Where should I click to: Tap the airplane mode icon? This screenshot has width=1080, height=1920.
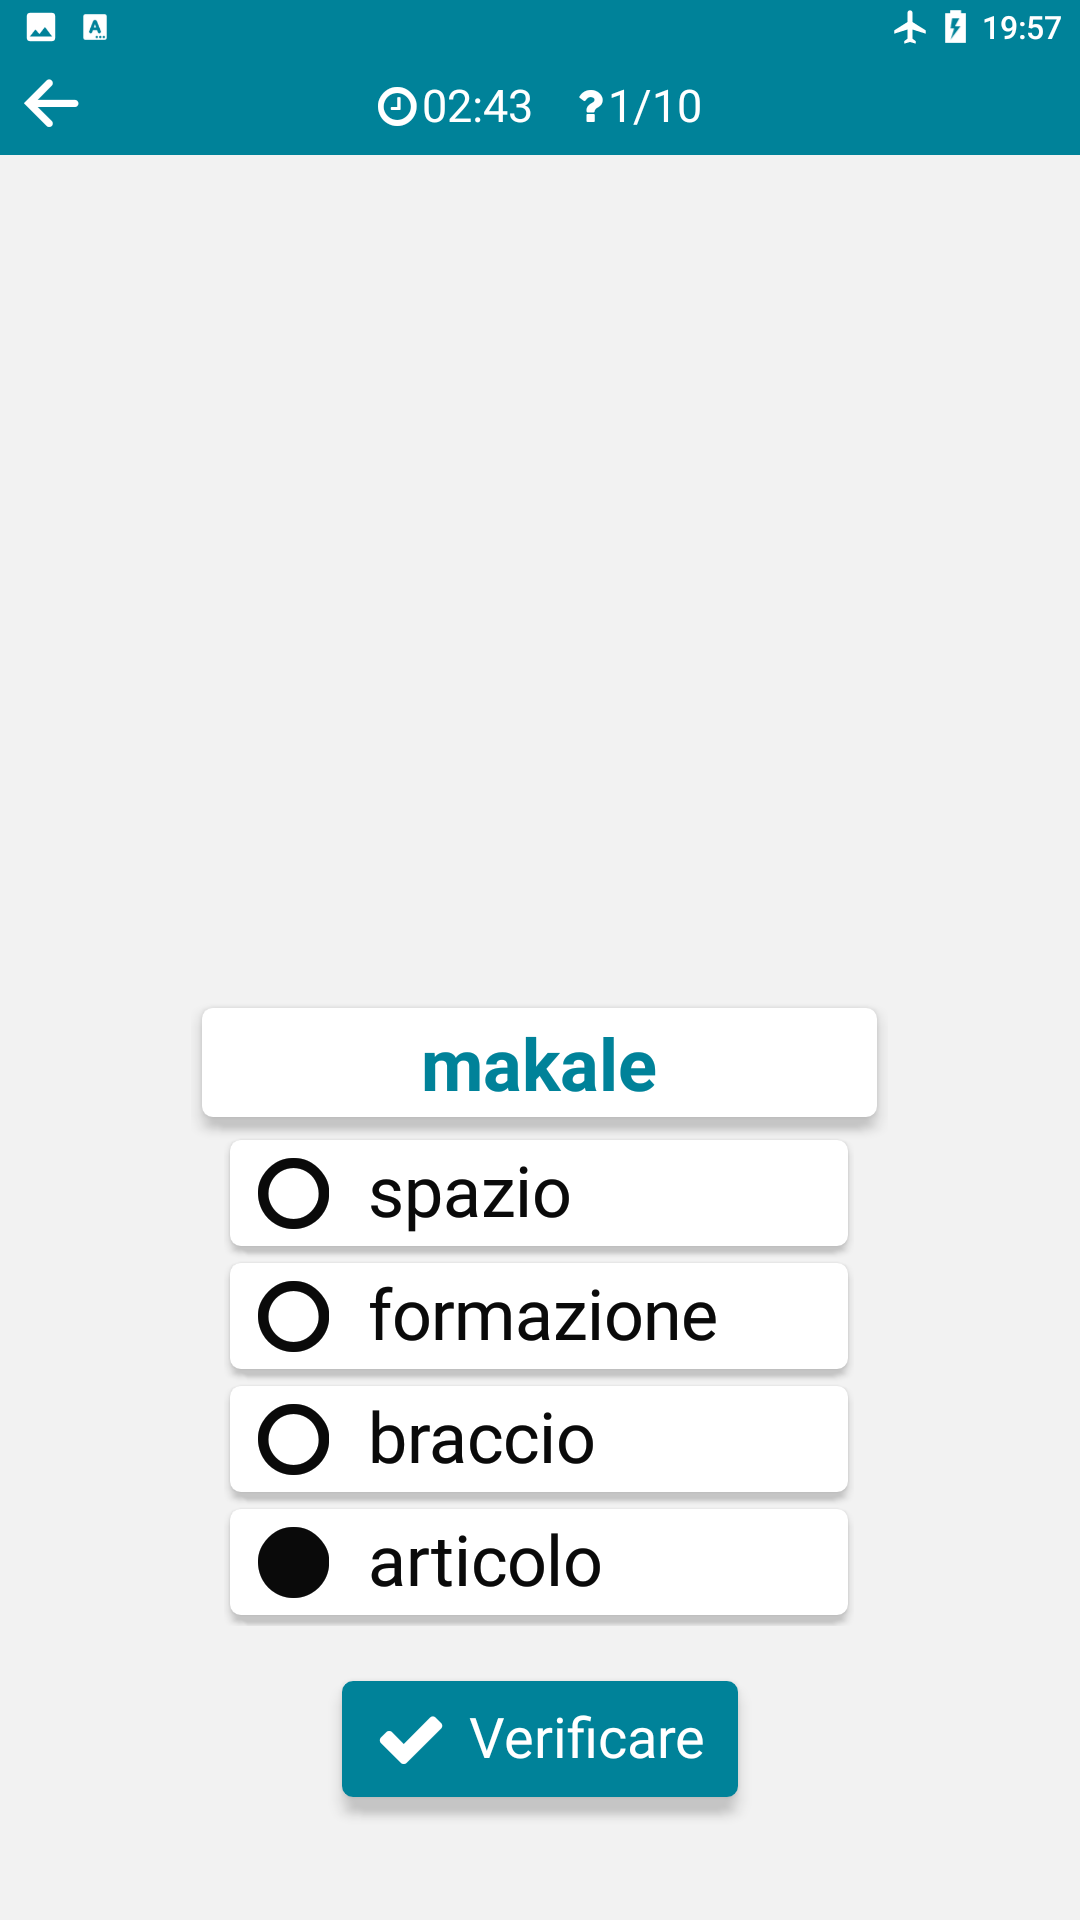(x=909, y=27)
